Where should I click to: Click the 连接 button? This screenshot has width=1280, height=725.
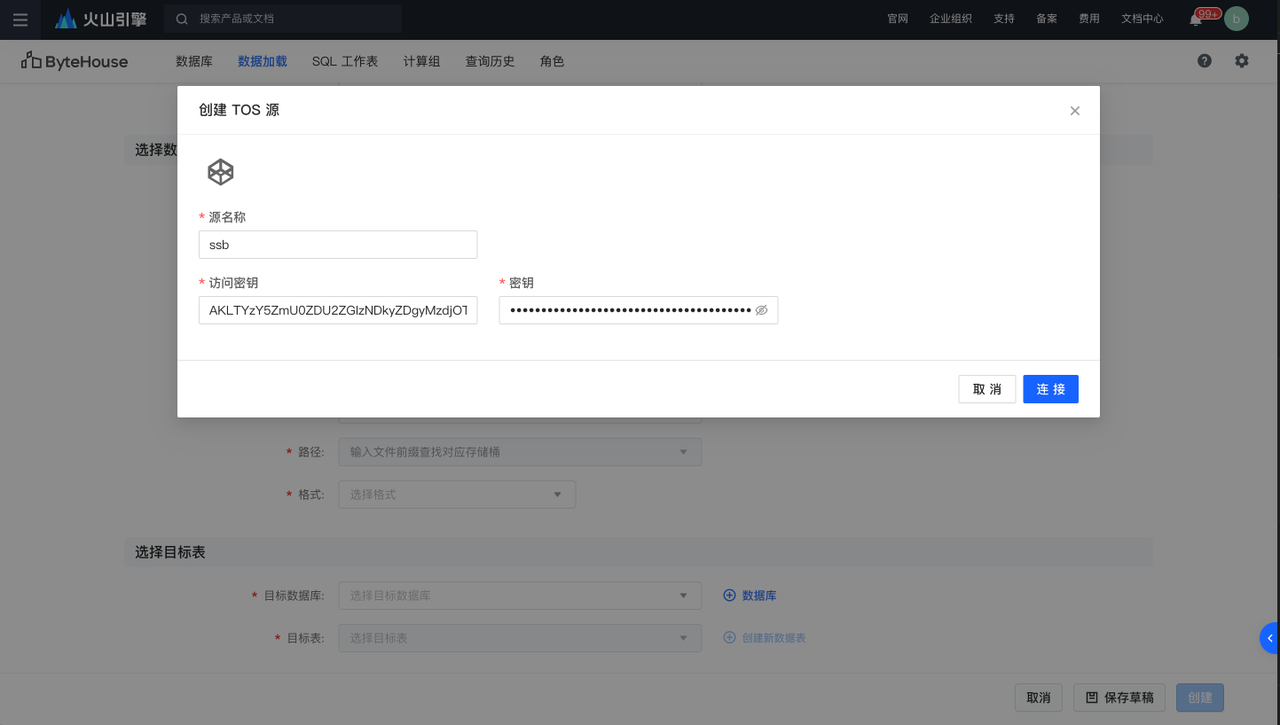pyautogui.click(x=1051, y=389)
